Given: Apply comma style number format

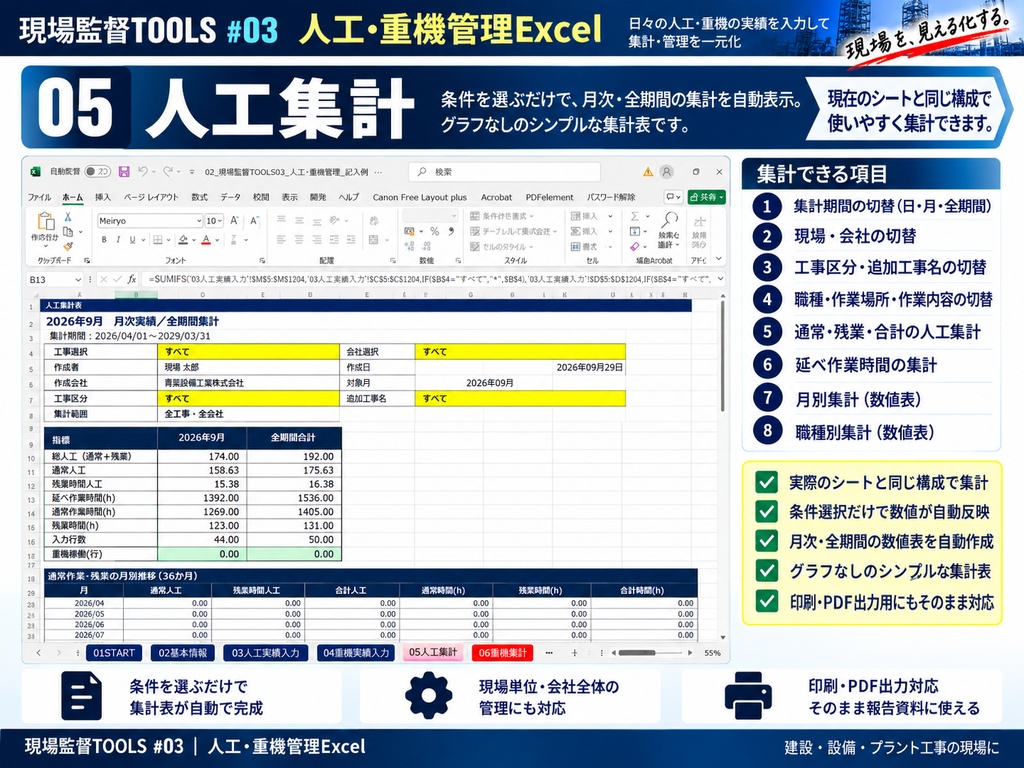Looking at the screenshot, I should (x=451, y=231).
